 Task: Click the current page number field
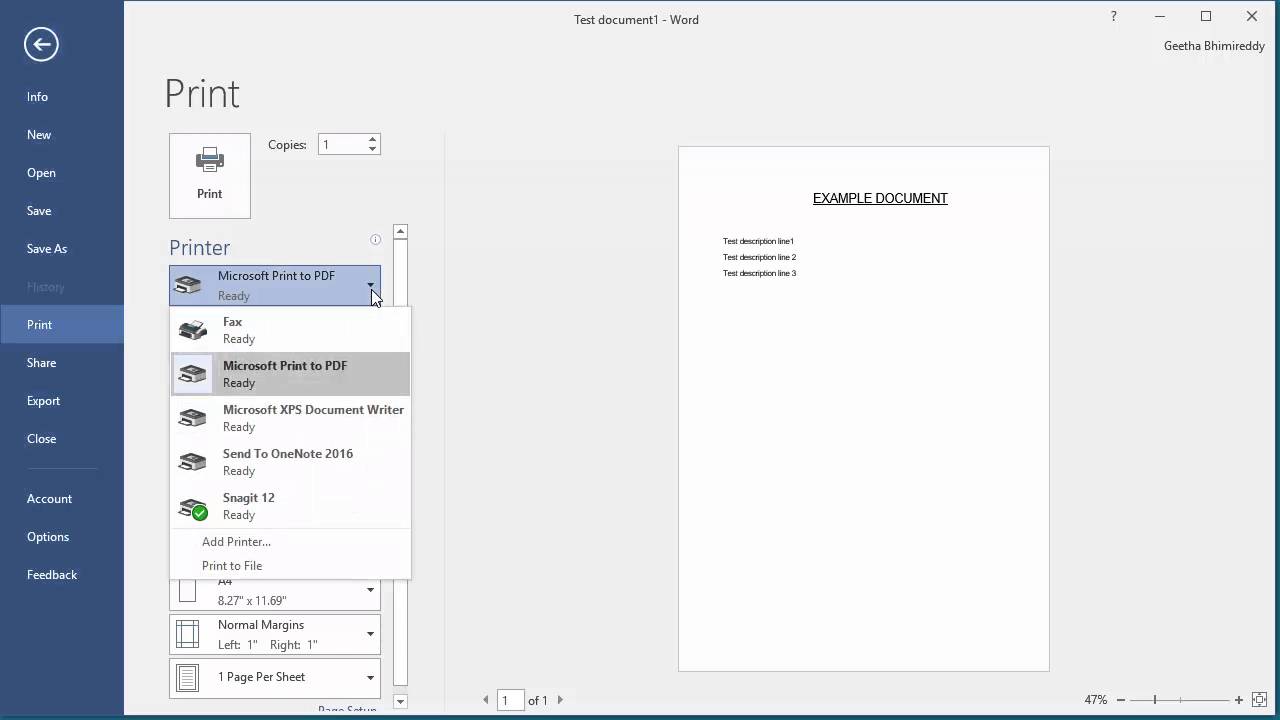(511, 700)
